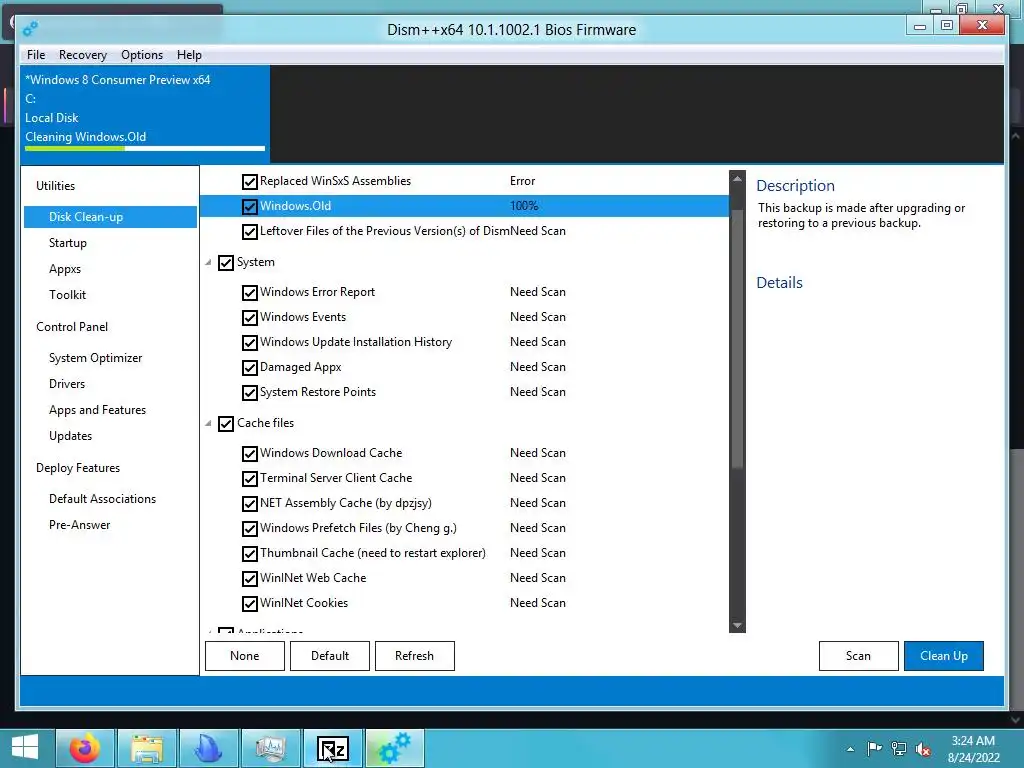Toggle WinINet Web Cache checkbox
The height and width of the screenshot is (768, 1024).
pyautogui.click(x=249, y=579)
